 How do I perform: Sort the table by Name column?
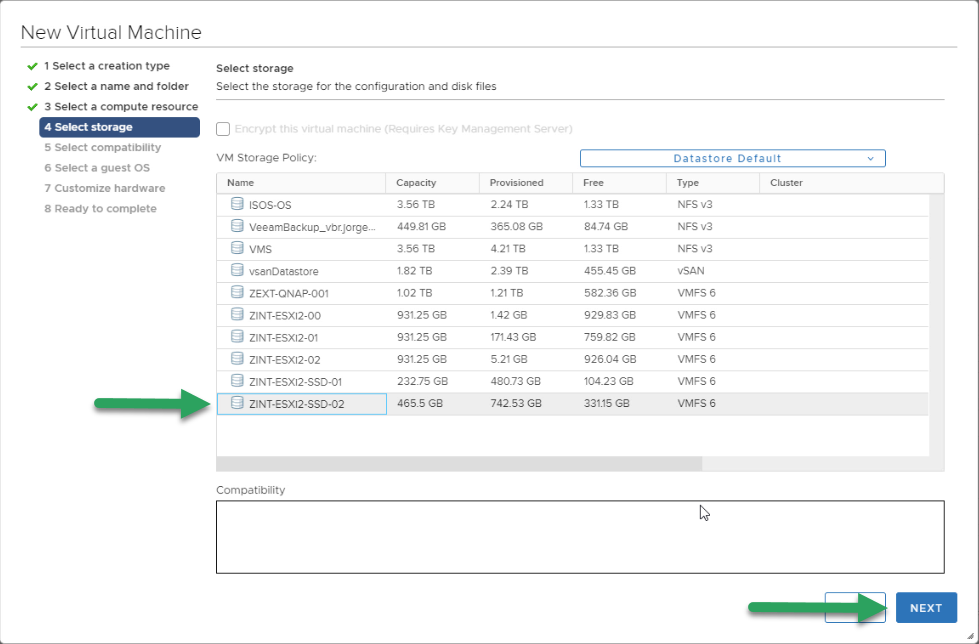(301, 183)
